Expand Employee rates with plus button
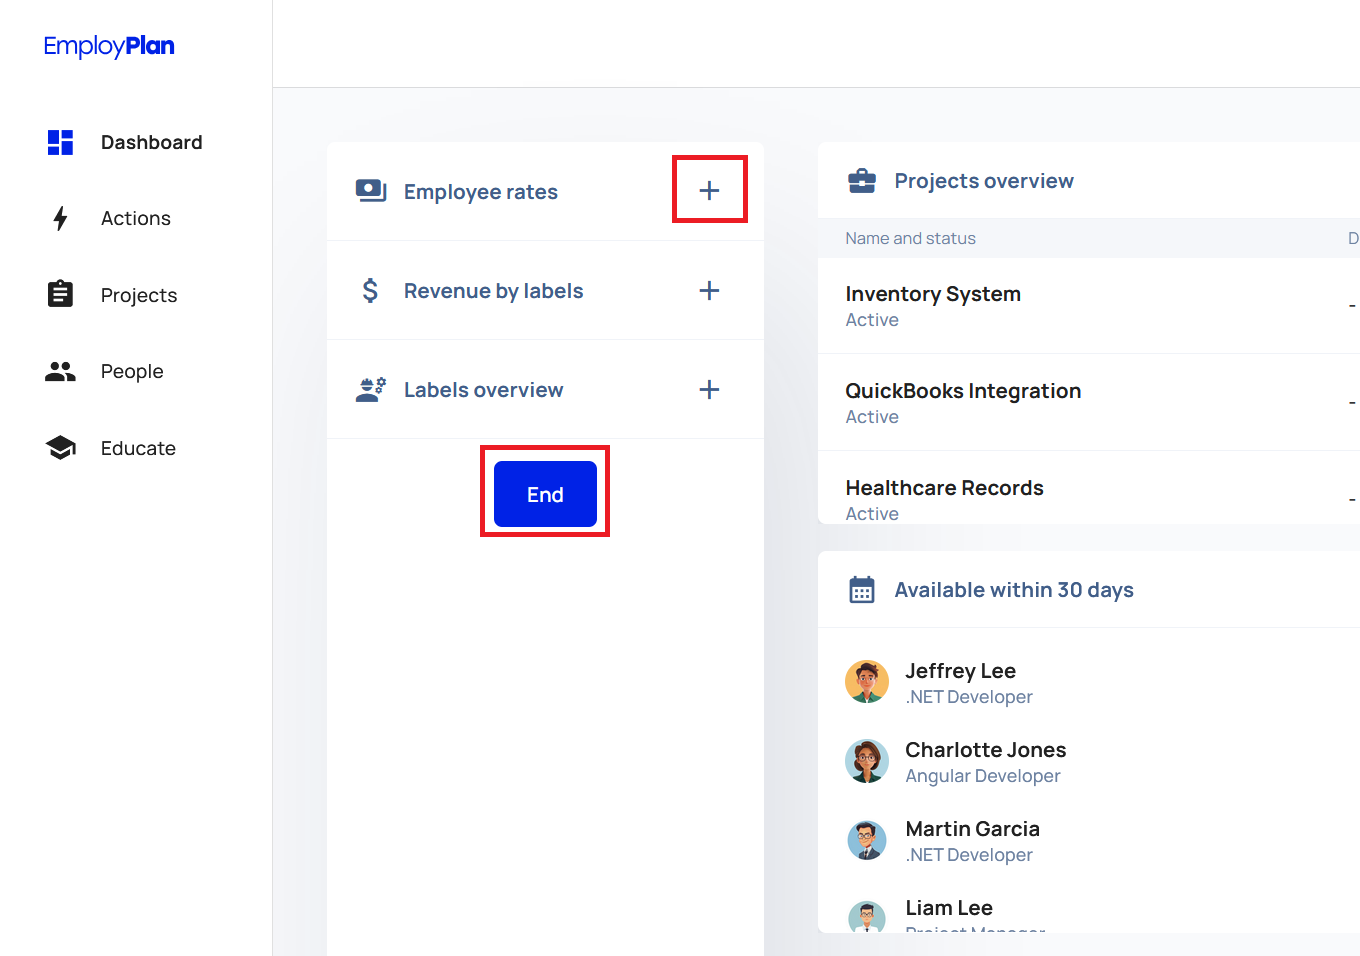 709,190
